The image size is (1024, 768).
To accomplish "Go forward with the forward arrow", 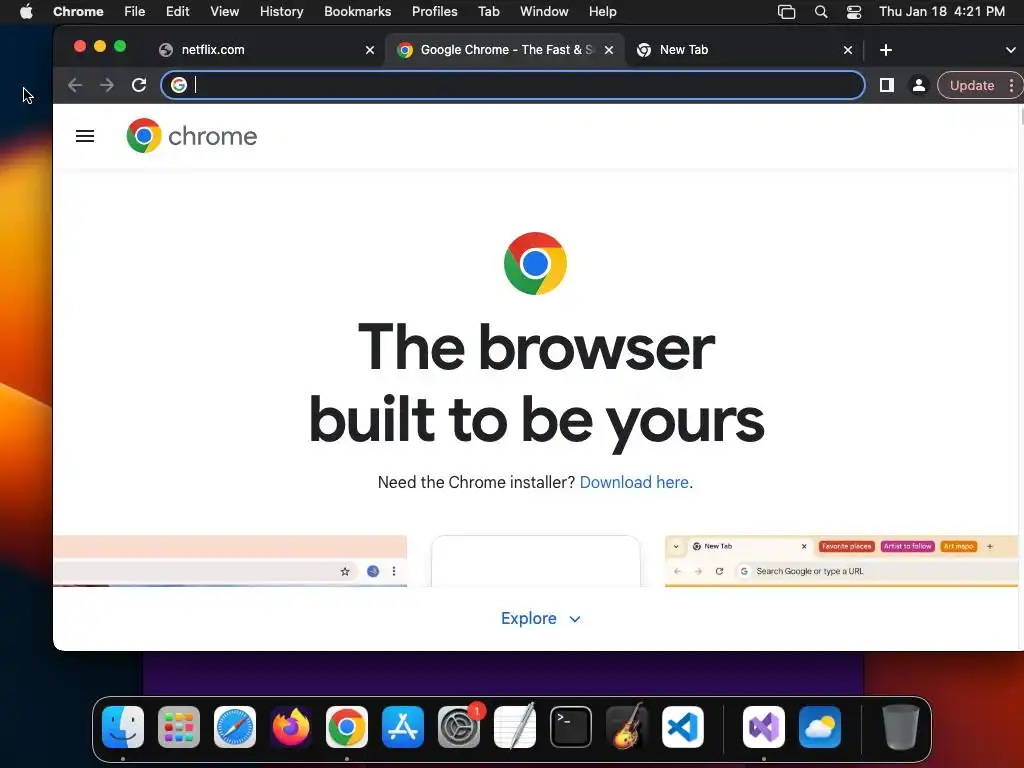I will coord(106,85).
